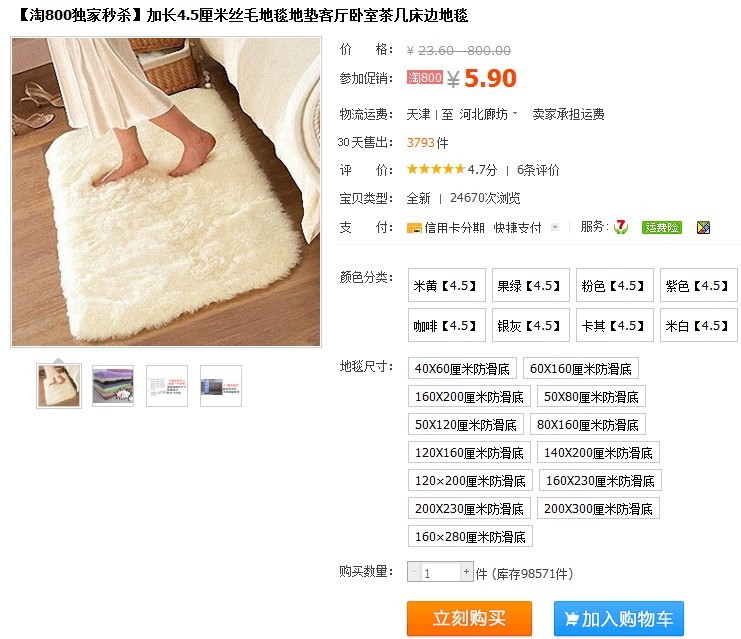
Task: Click the credit card icon beside 信用卡分期
Action: 414,228
